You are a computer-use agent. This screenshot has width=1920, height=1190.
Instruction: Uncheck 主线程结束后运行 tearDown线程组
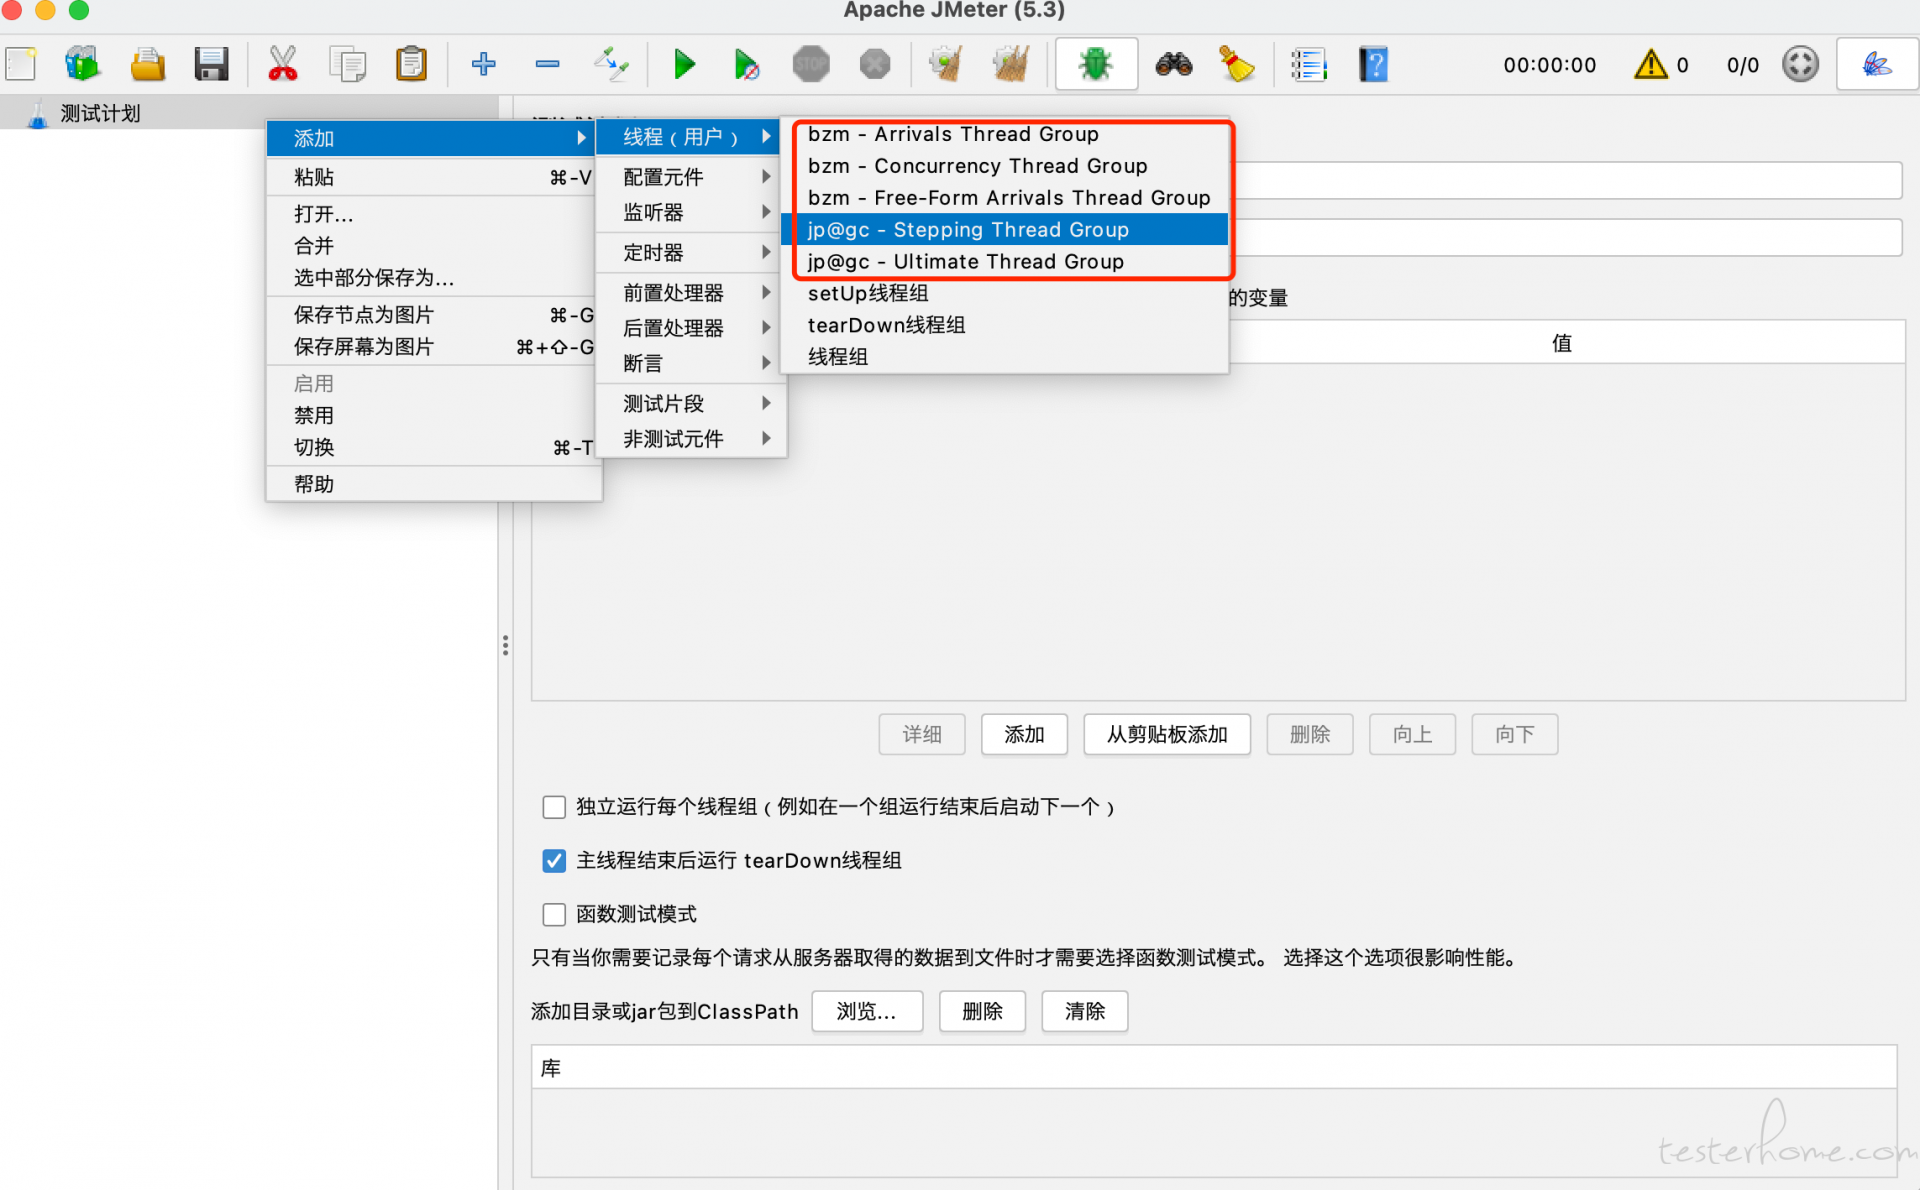coord(554,861)
